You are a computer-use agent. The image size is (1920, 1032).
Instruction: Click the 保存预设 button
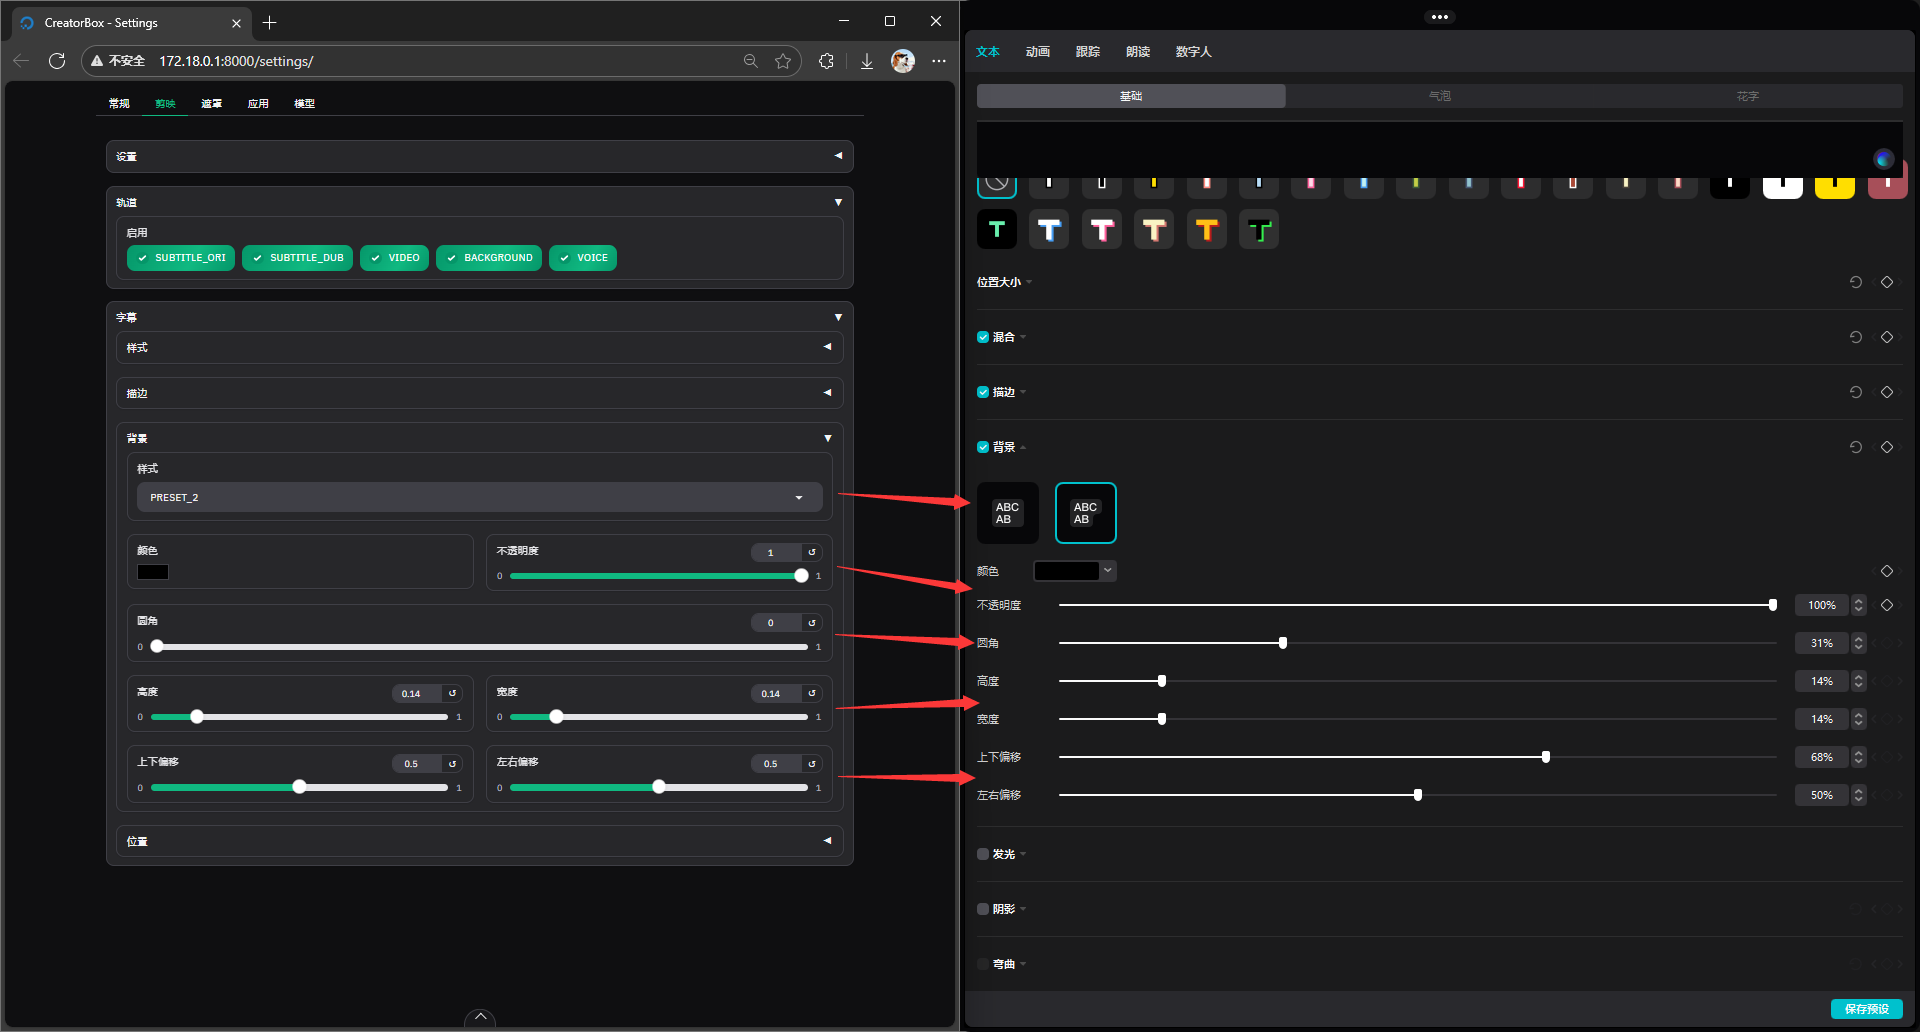point(1867,1009)
